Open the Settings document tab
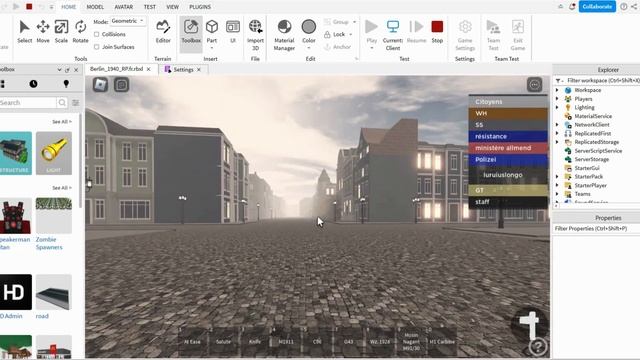Image resolution: width=640 pixels, height=360 pixels. 183,70
